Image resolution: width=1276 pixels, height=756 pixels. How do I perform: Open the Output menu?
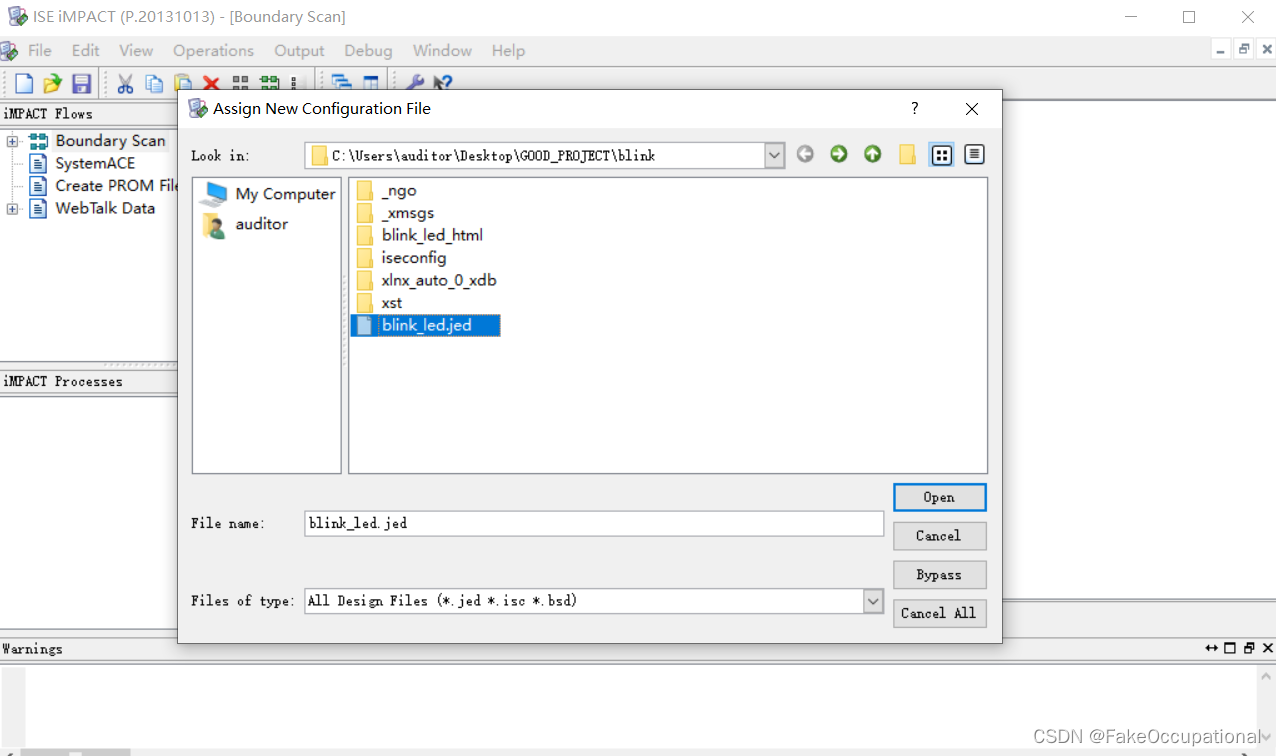(x=299, y=50)
